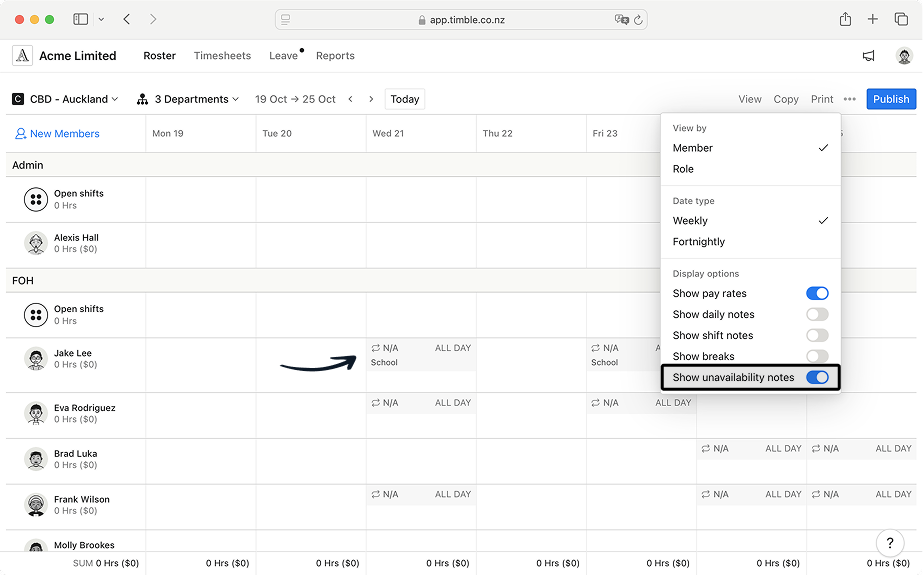This screenshot has width=923, height=576.
Task: Enable Show shift notes switch
Action: (817, 335)
